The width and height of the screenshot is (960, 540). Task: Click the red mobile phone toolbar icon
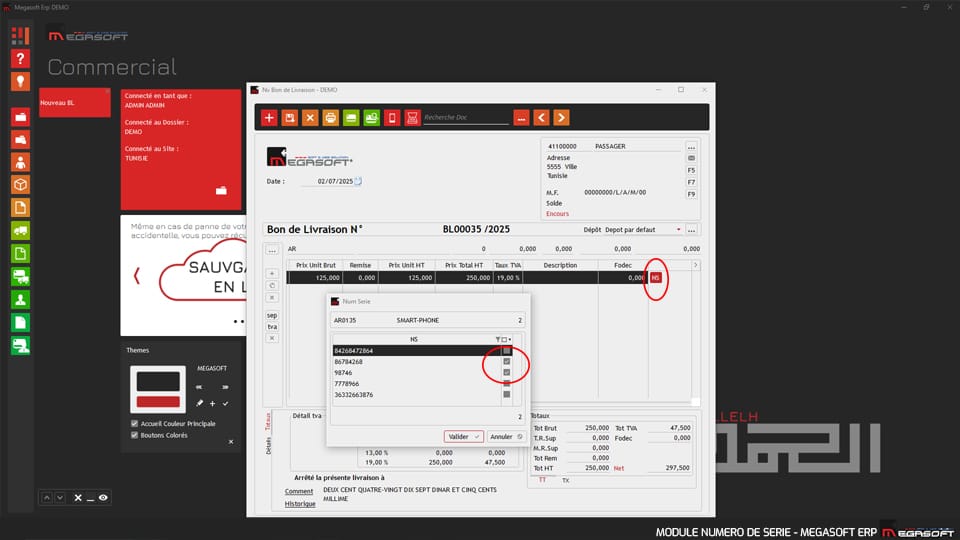click(x=392, y=118)
